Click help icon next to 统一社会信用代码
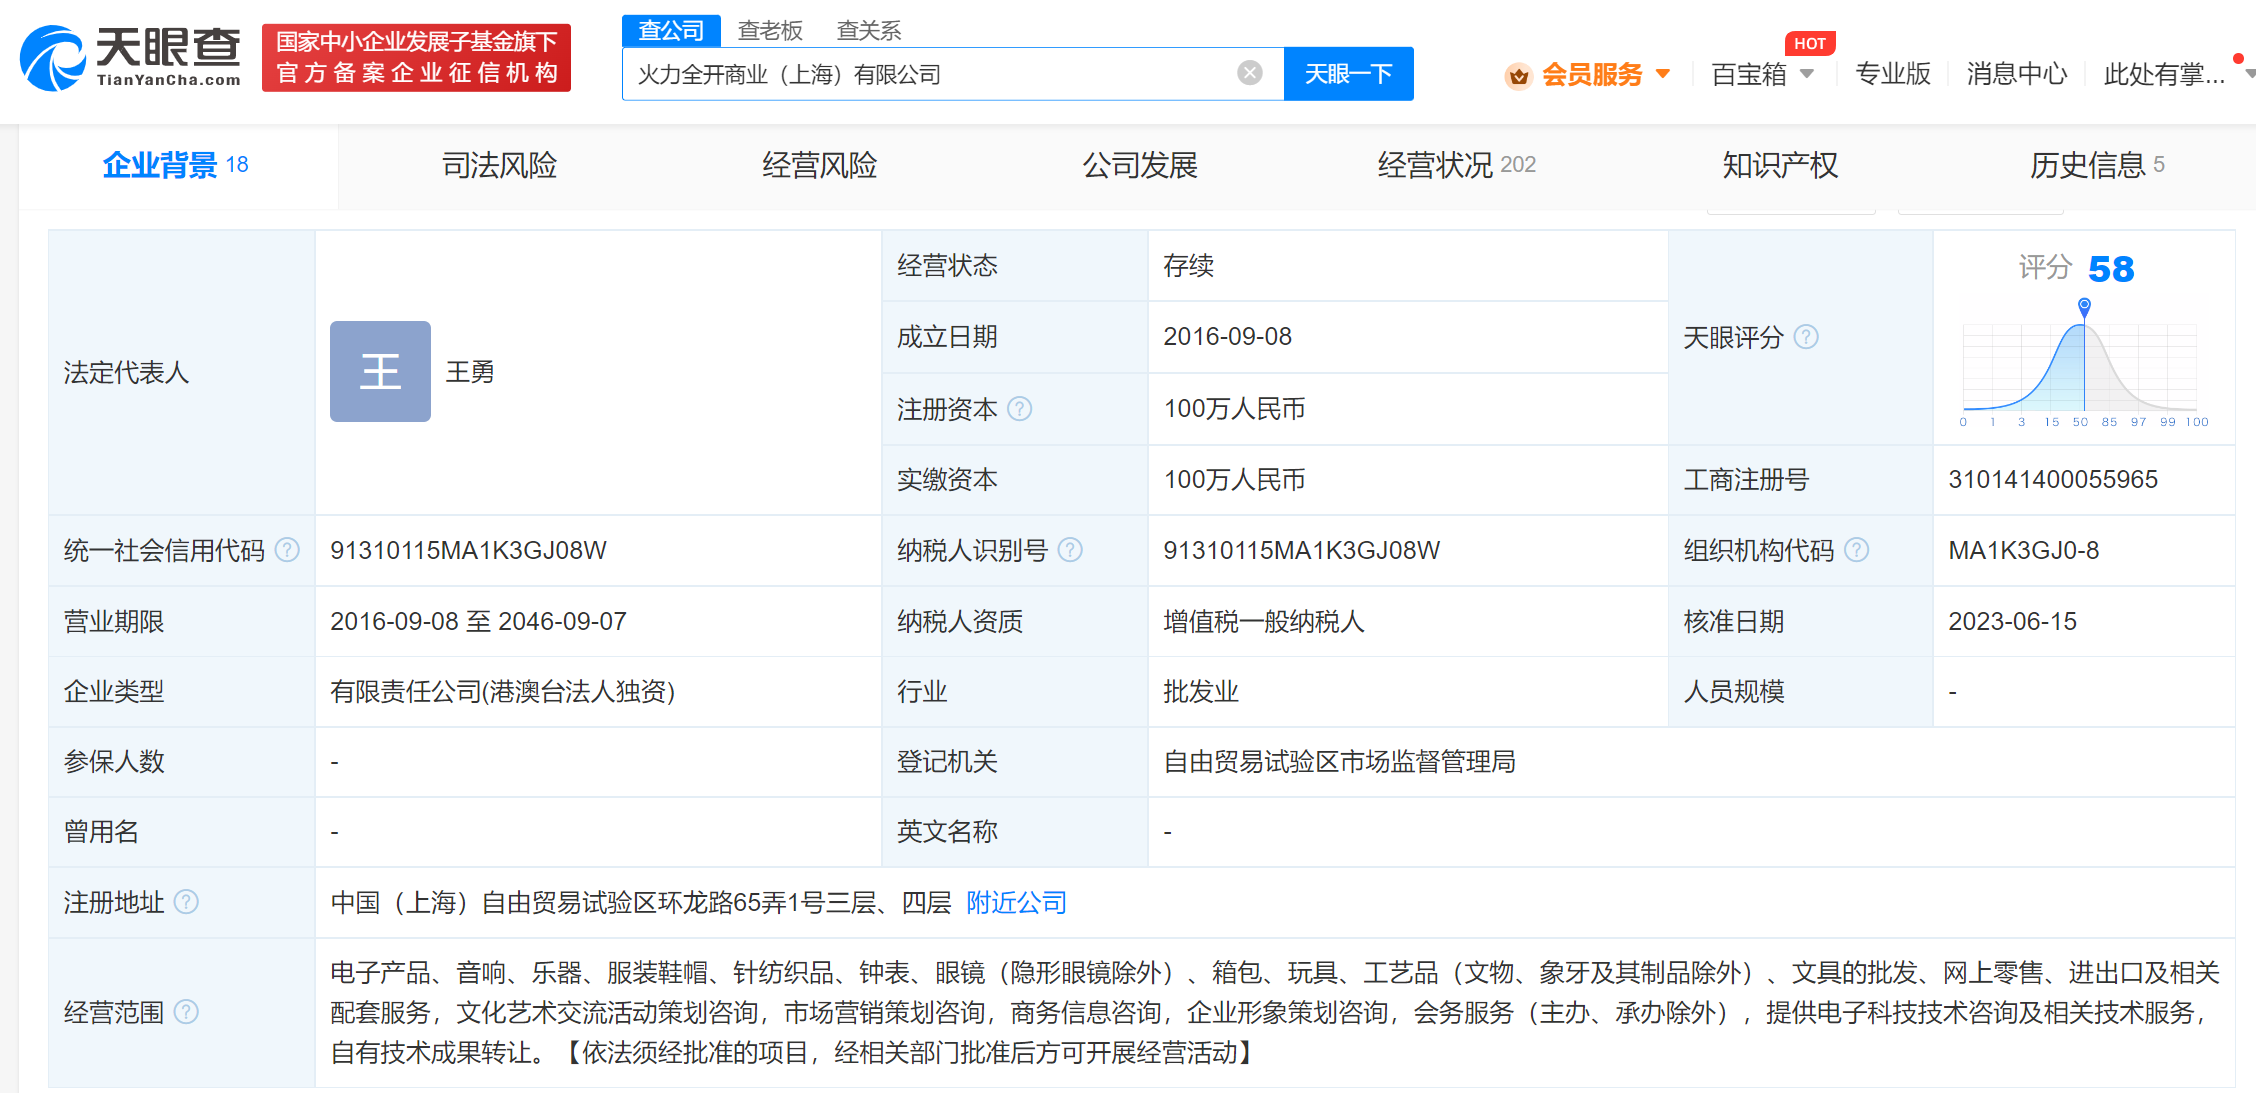This screenshot has height=1093, width=2256. (x=287, y=550)
